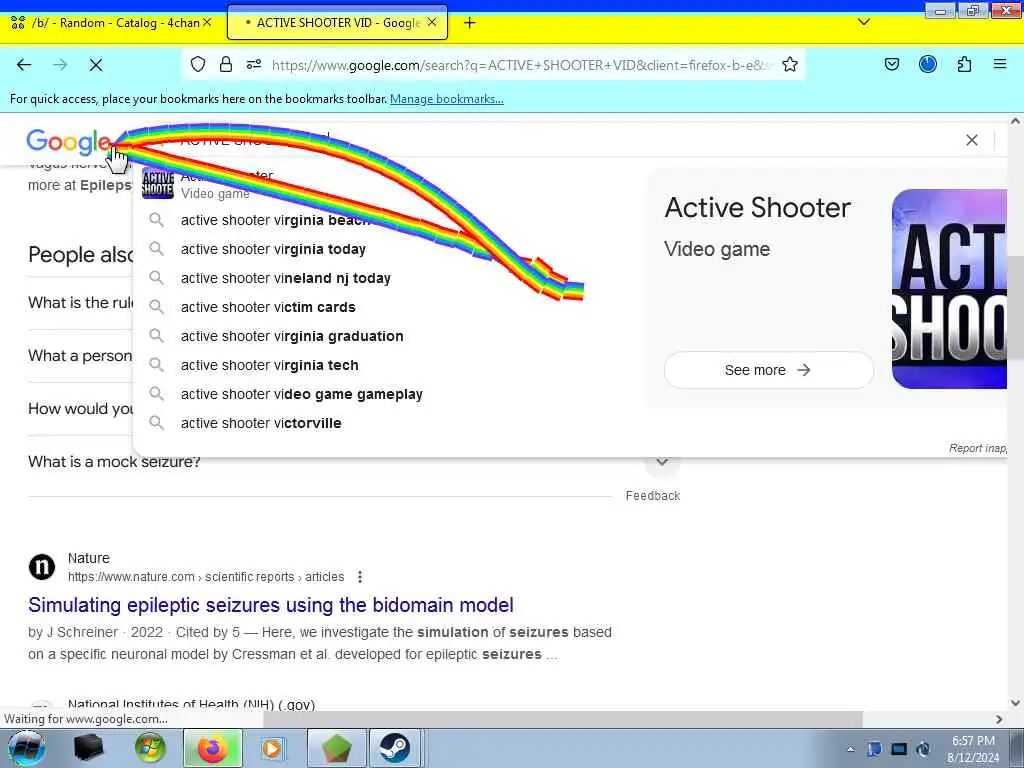This screenshot has height=768, width=1024.
Task: Open the tracking protection shield icon
Action: (x=198, y=64)
